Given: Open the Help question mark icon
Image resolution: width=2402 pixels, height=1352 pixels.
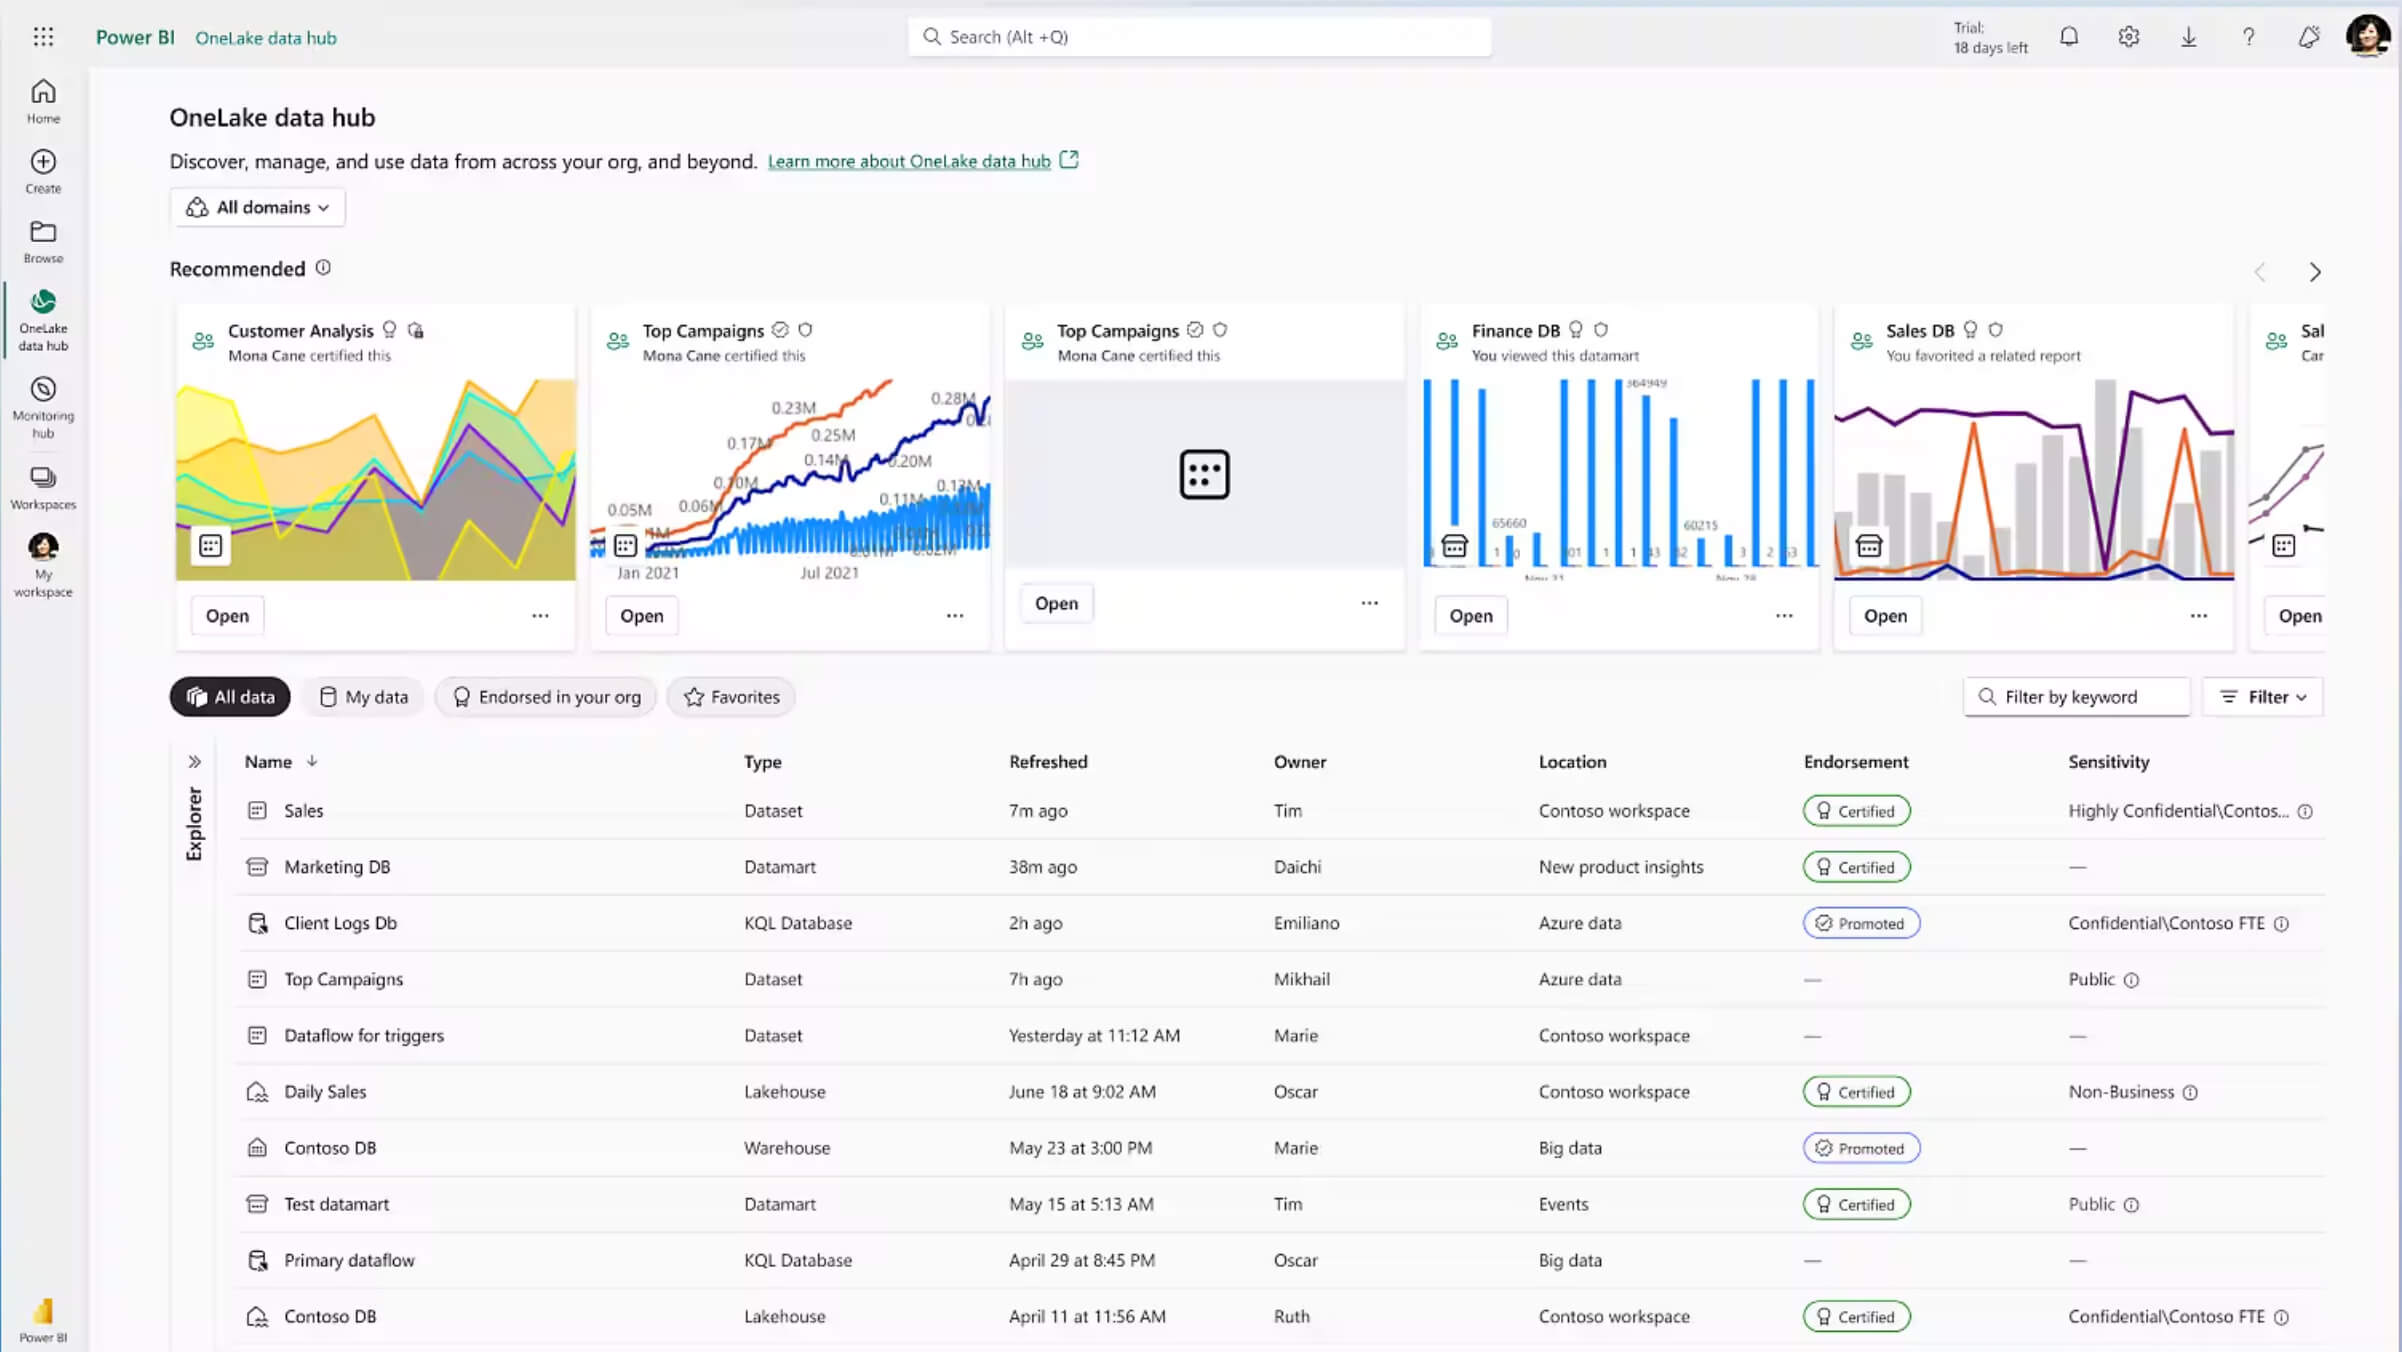Looking at the screenshot, I should 2248,36.
